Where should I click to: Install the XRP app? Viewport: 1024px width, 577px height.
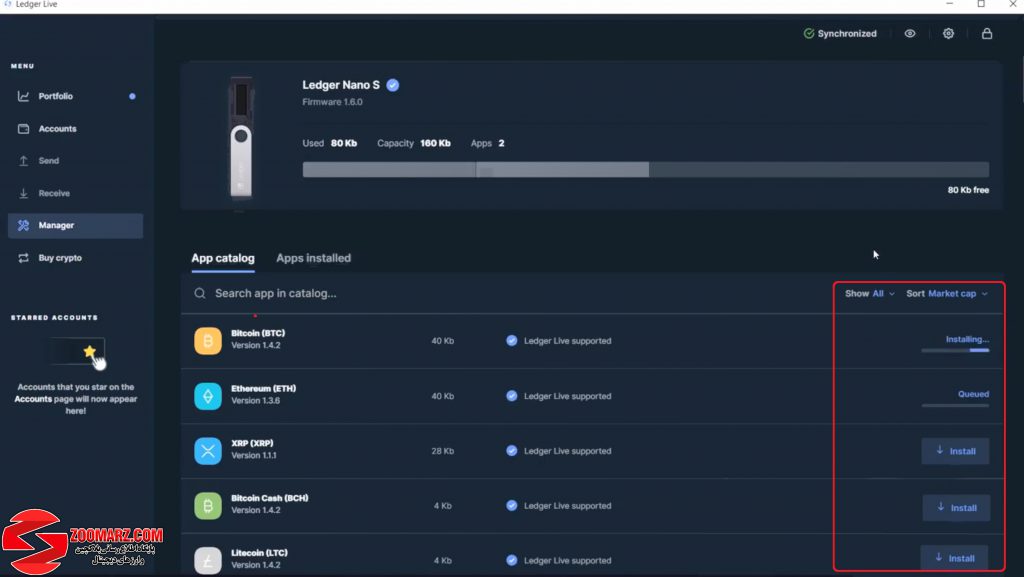point(955,451)
